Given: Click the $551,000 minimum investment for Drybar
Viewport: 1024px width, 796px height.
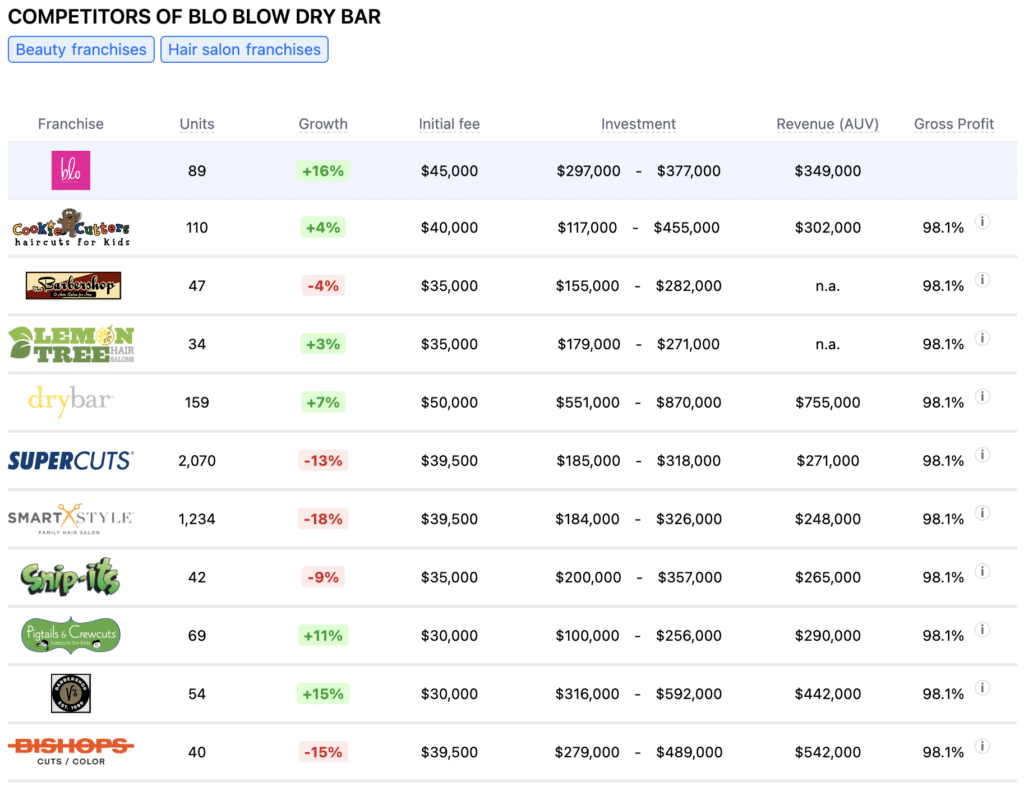Looking at the screenshot, I should [587, 402].
